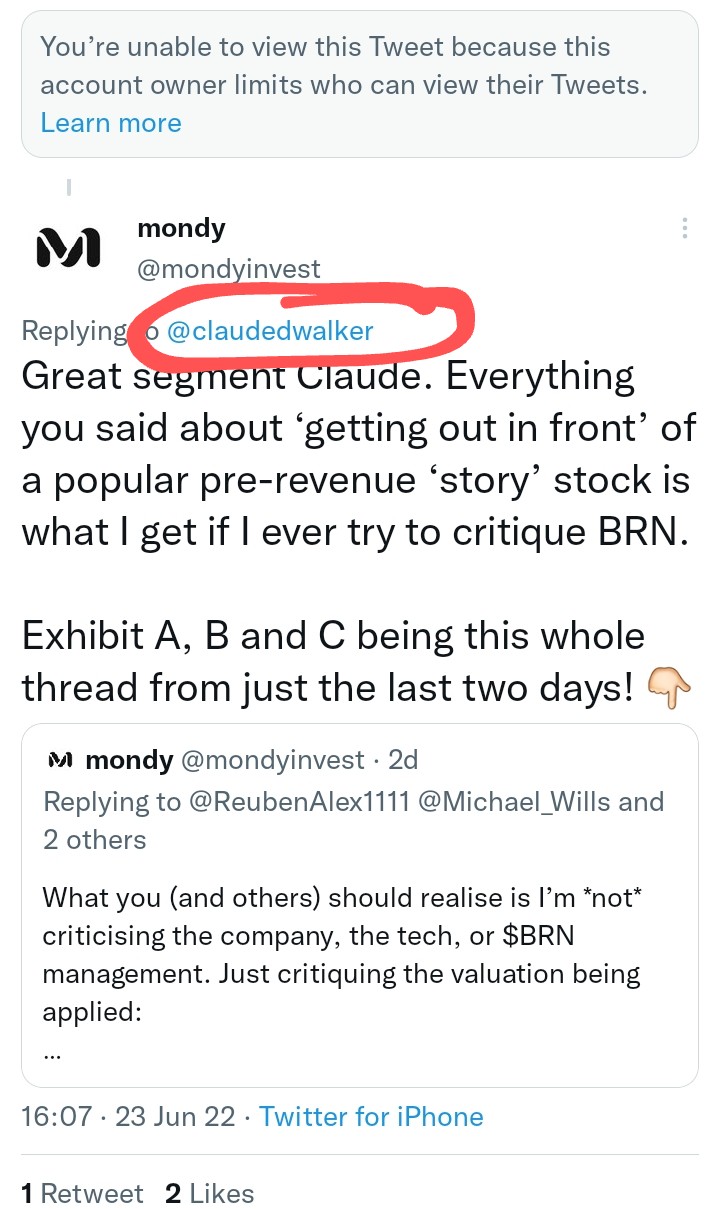720x1209 pixels.
Task: Tap the mondy display name in header
Action: pos(181,228)
